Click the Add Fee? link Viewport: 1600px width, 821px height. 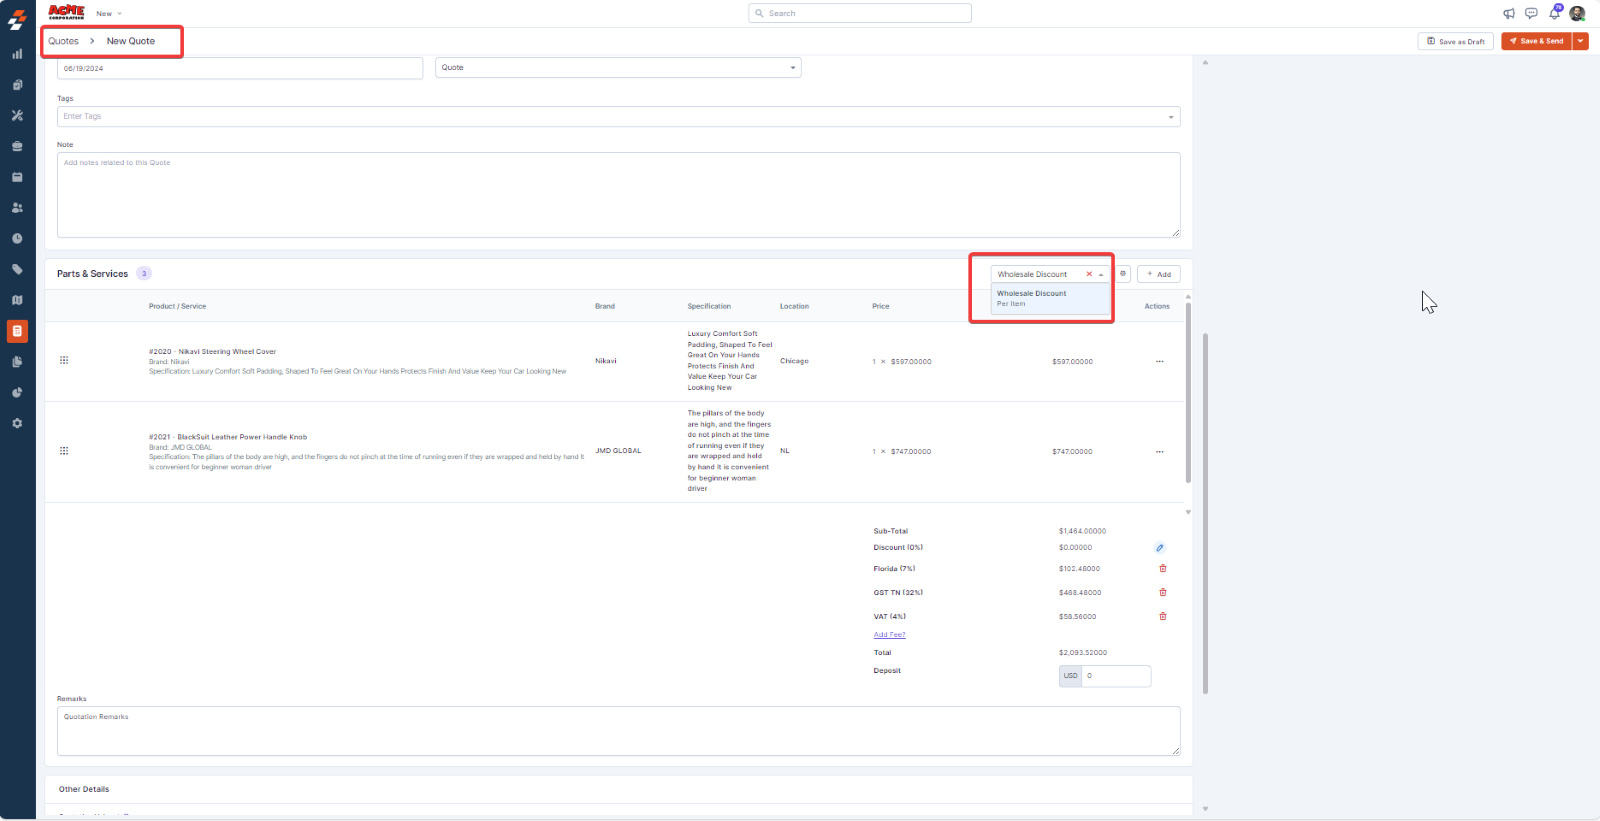pos(889,635)
